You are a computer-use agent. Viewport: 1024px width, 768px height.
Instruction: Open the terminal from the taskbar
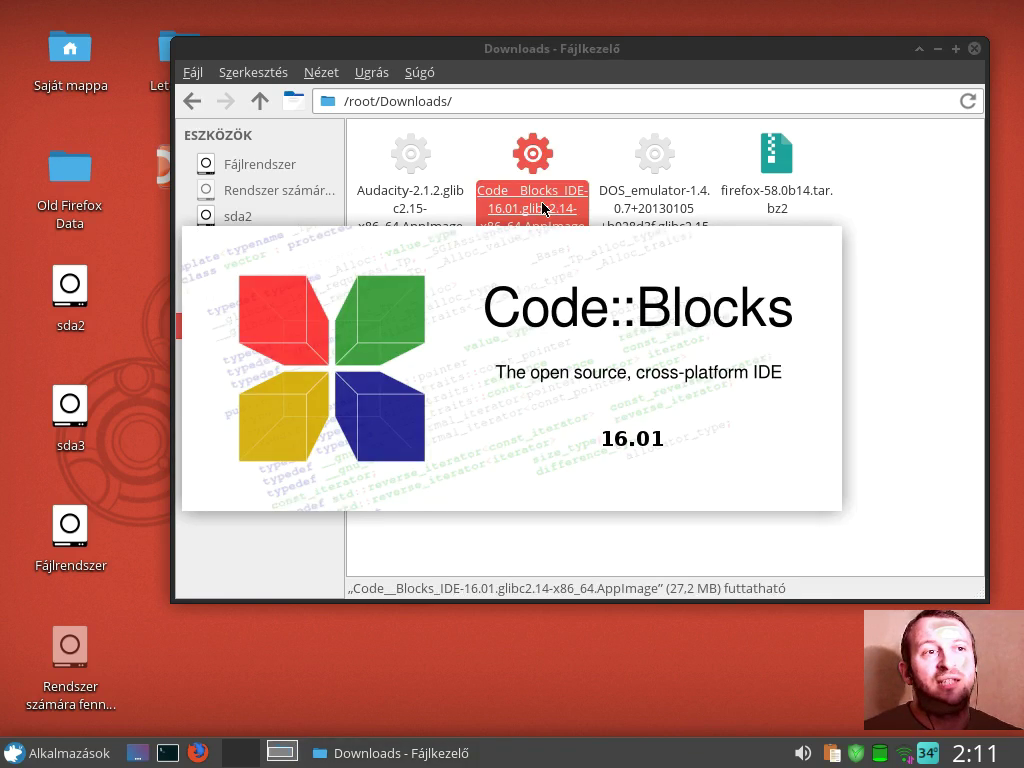tap(168, 752)
